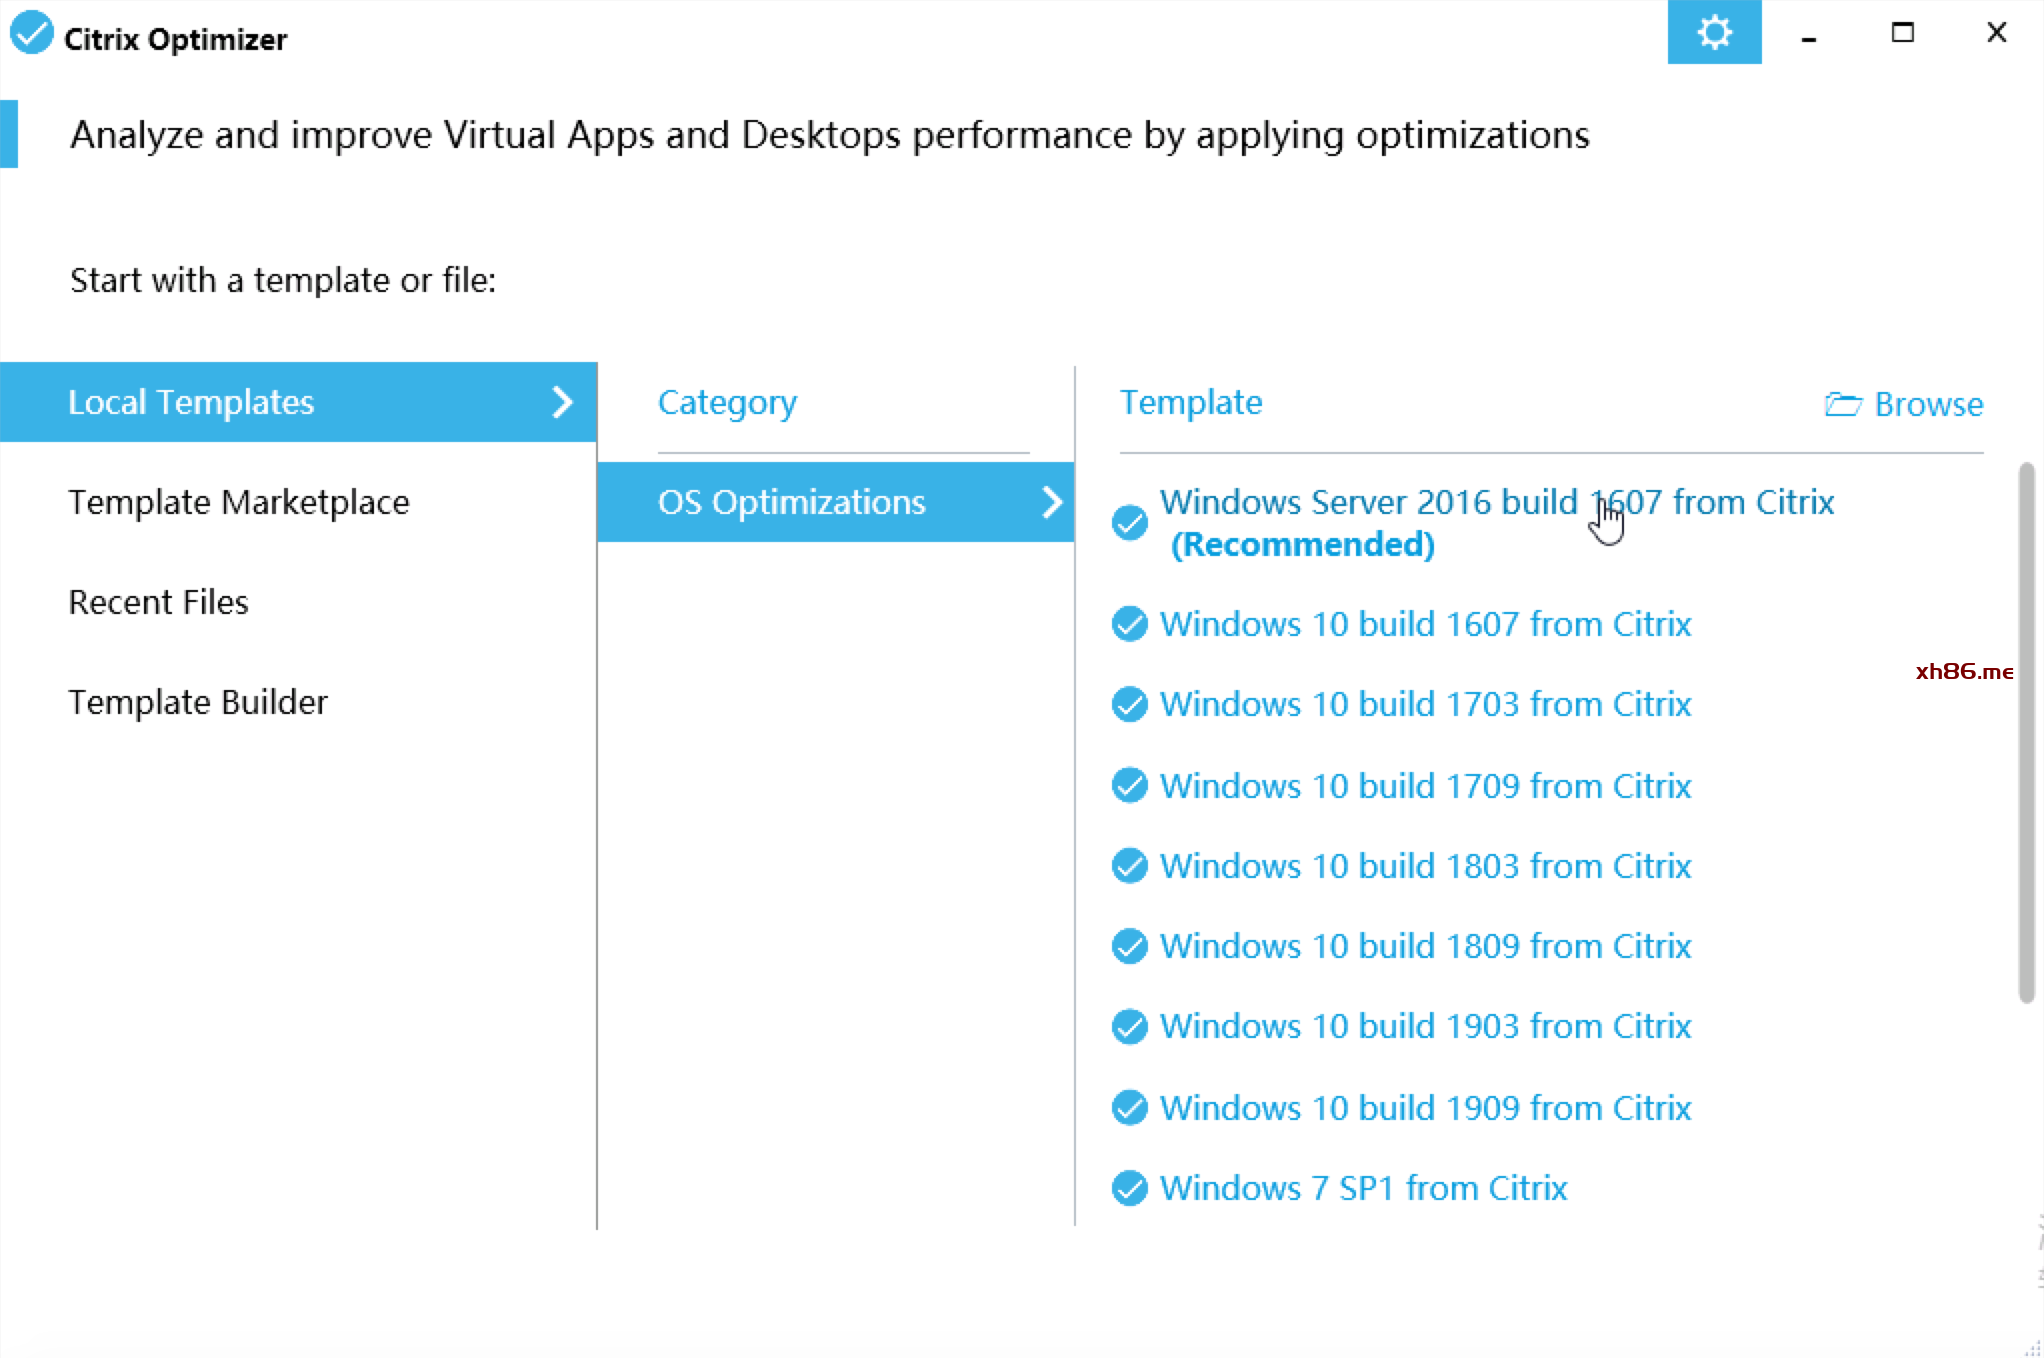Click checkmark icon beside Windows 10 build 1703
The image size is (2044, 1358).
1130,704
